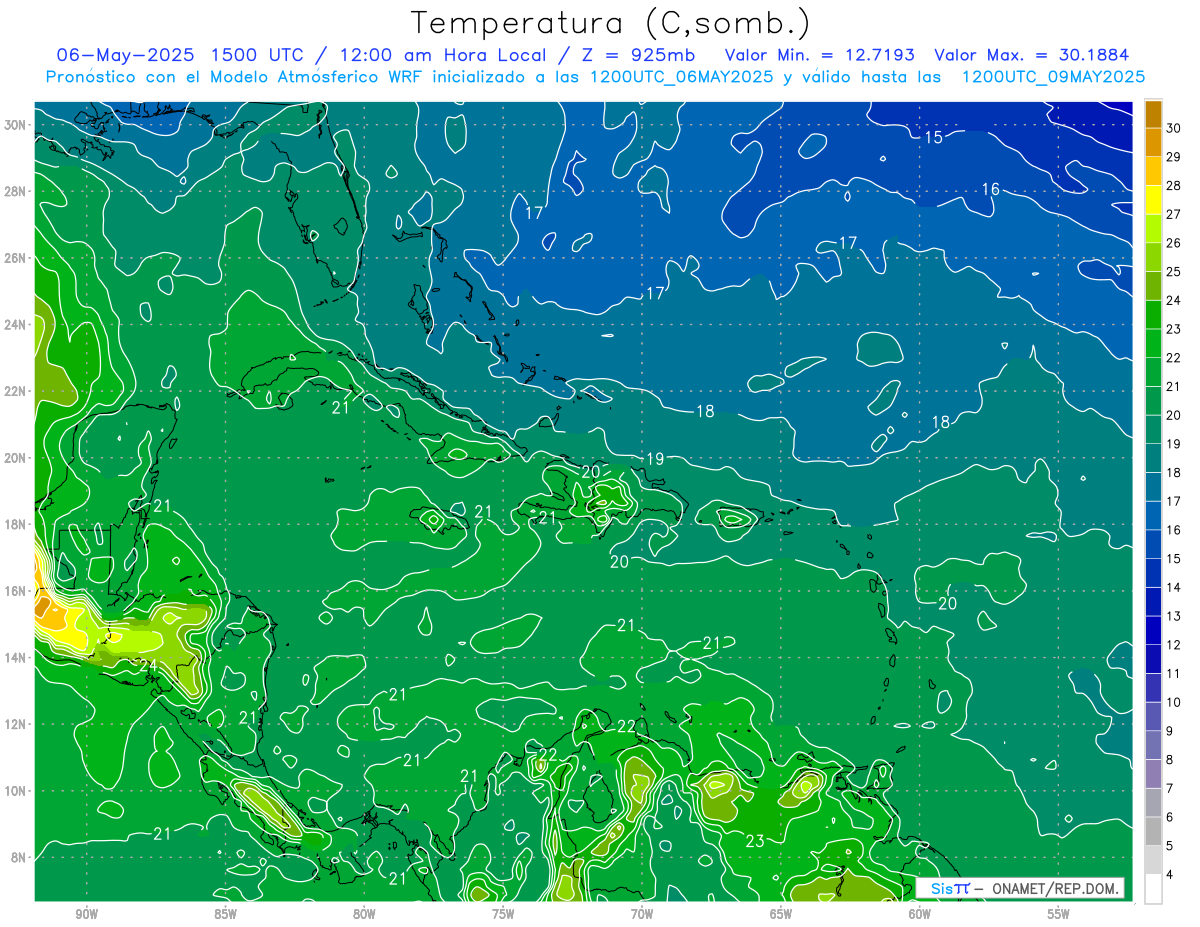Click the 8N latitude axis label
1200x927 pixels.
18,857
